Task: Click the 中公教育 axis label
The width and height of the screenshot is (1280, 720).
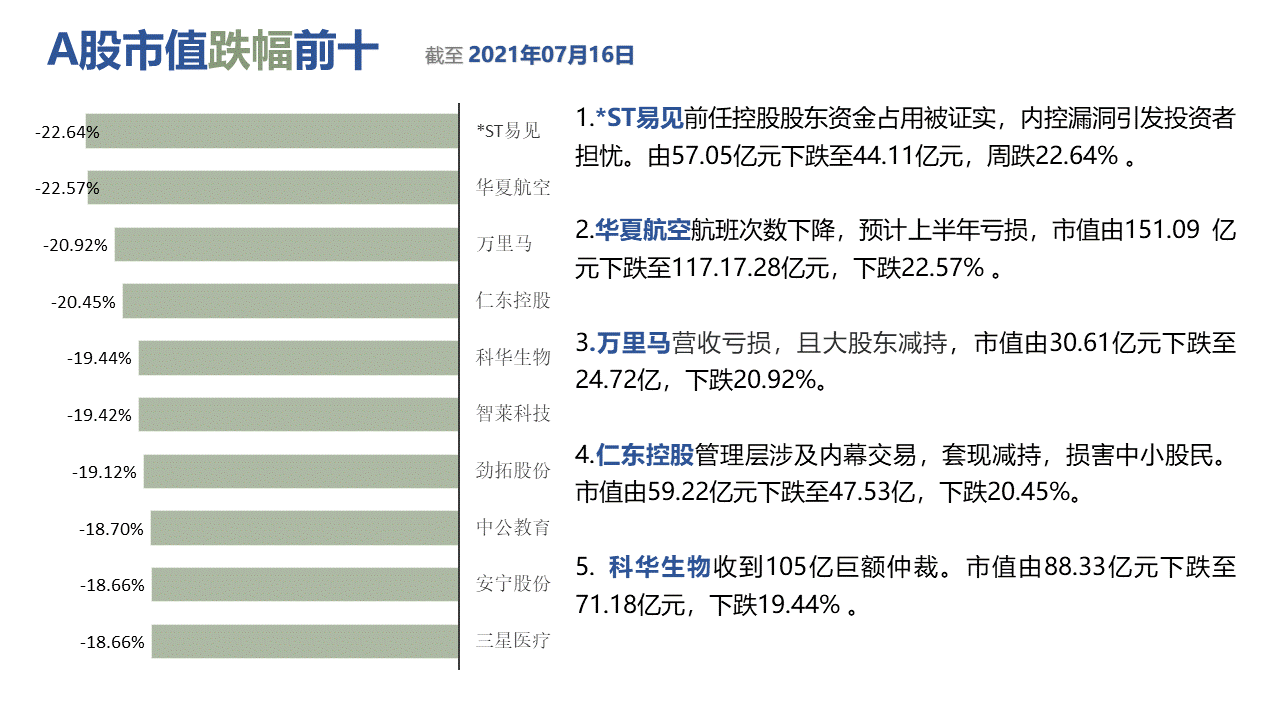Action: point(513,528)
